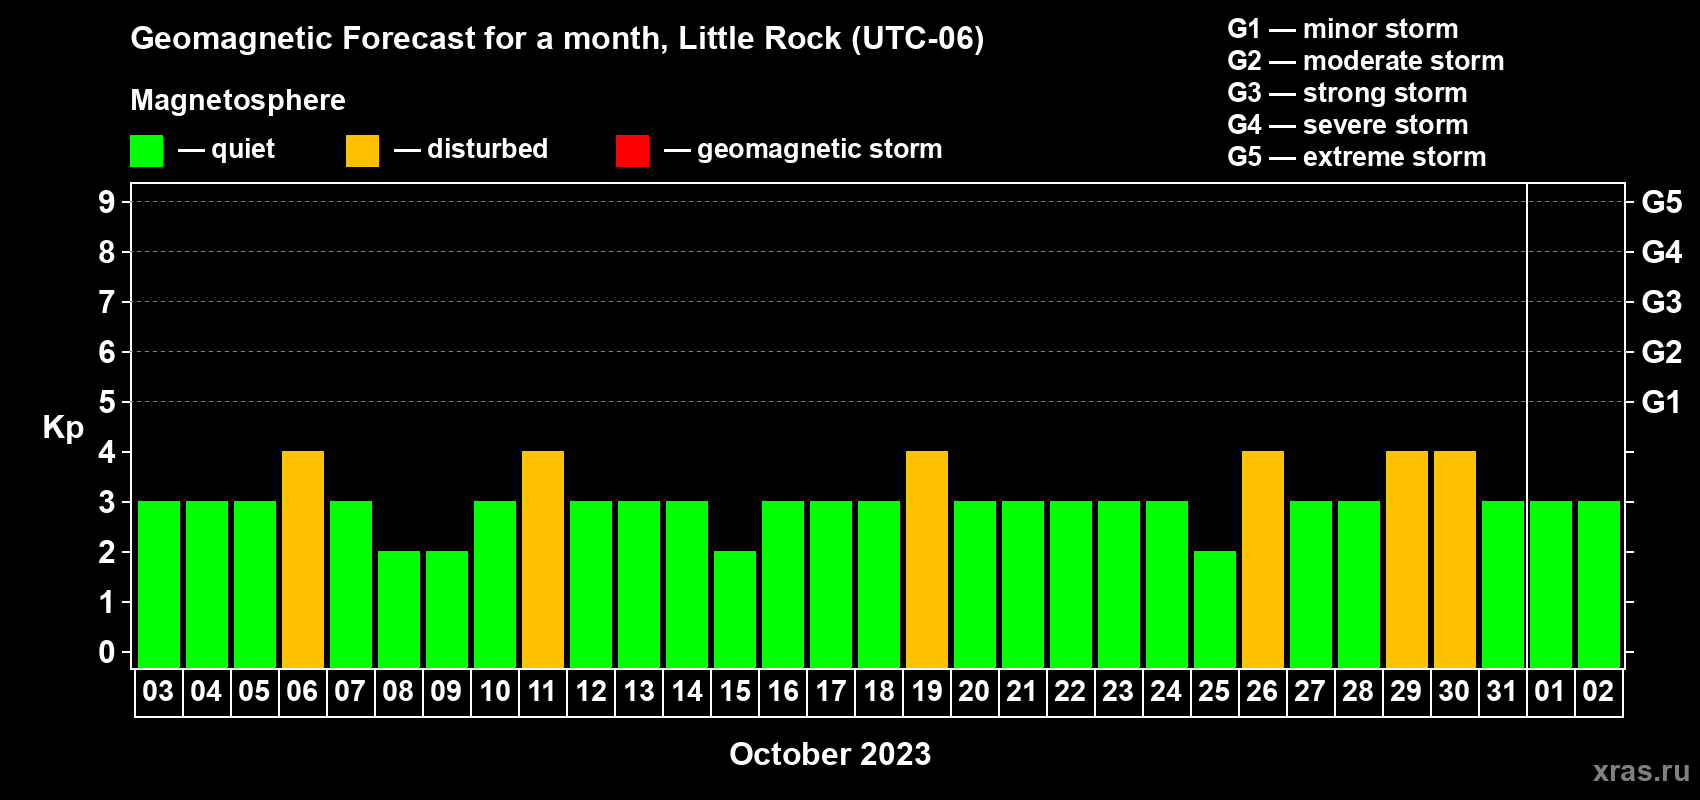1700x800 pixels.
Task: Click date label 20 on the axis
Action: (x=974, y=691)
